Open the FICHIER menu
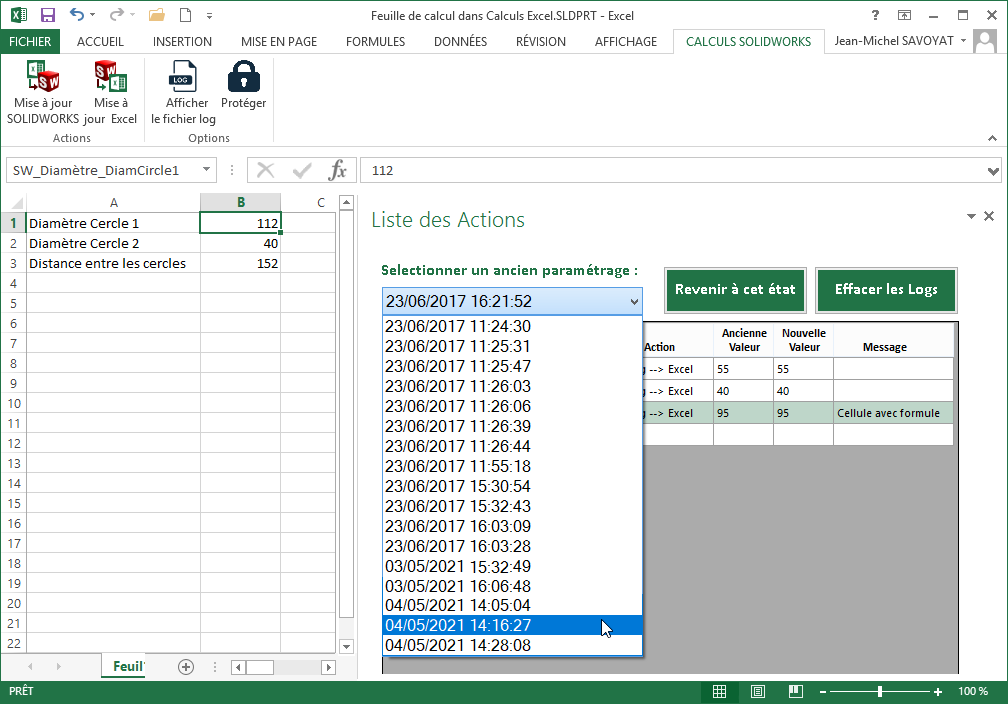The image size is (1008, 704). coord(30,42)
